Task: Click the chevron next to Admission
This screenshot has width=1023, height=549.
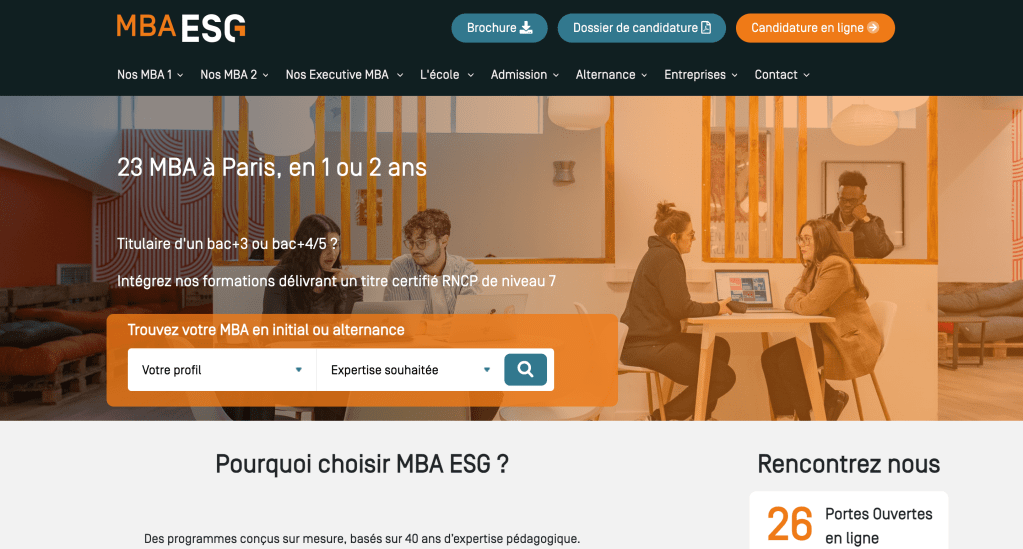Action: (556, 76)
